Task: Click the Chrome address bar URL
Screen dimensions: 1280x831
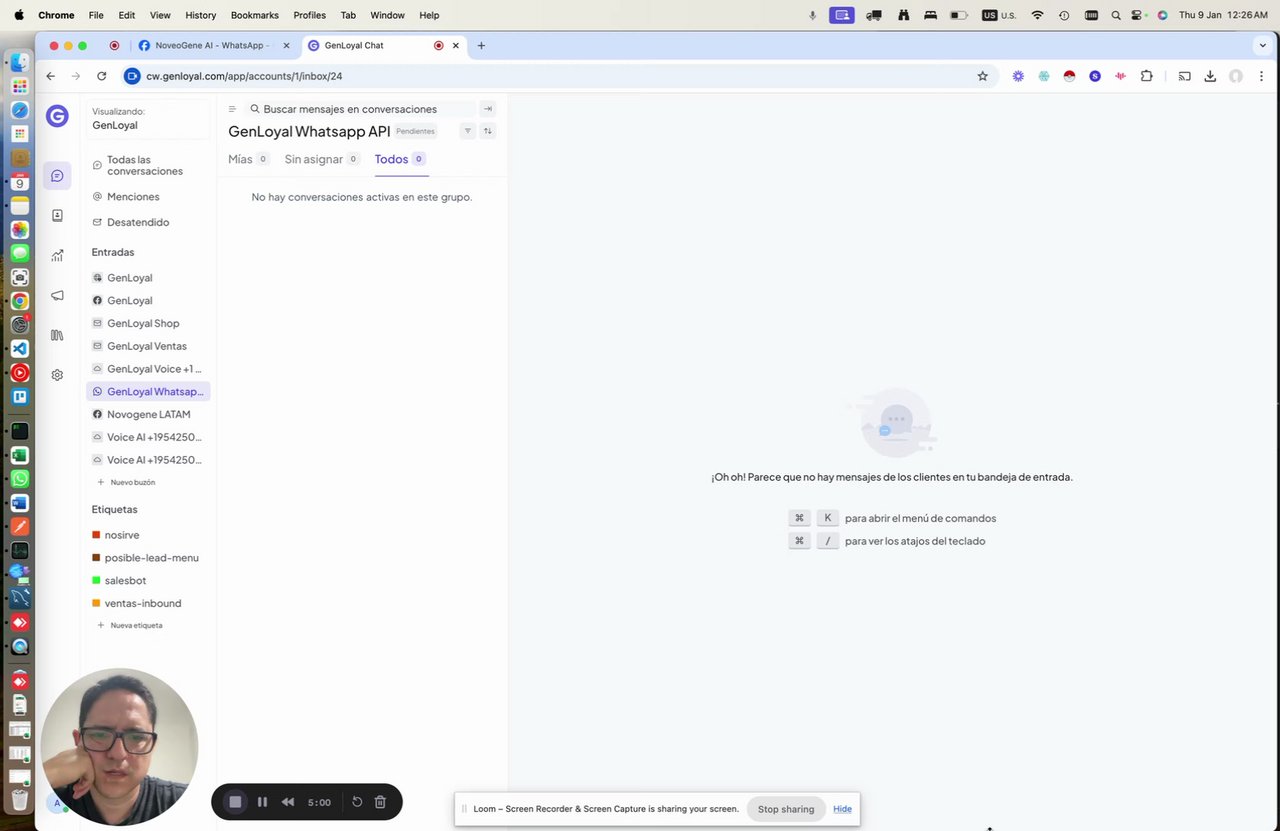Action: point(244,76)
